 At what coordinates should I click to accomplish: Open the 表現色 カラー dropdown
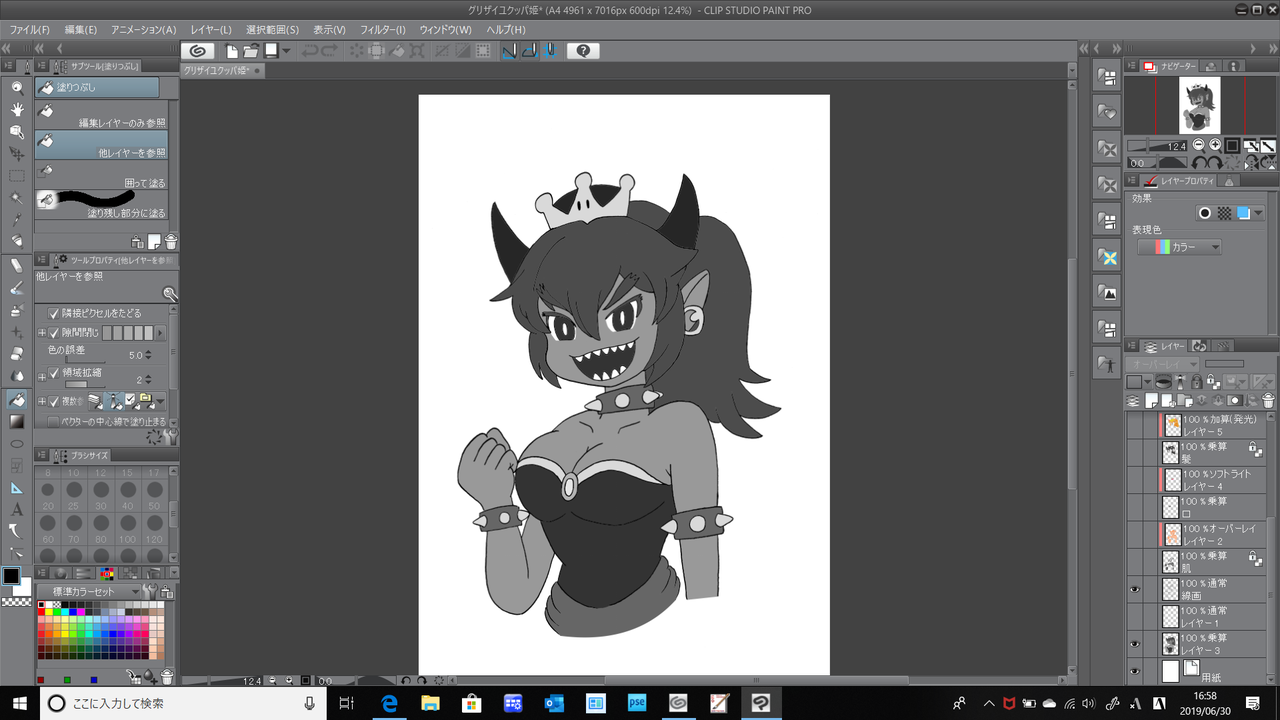click(x=1180, y=247)
